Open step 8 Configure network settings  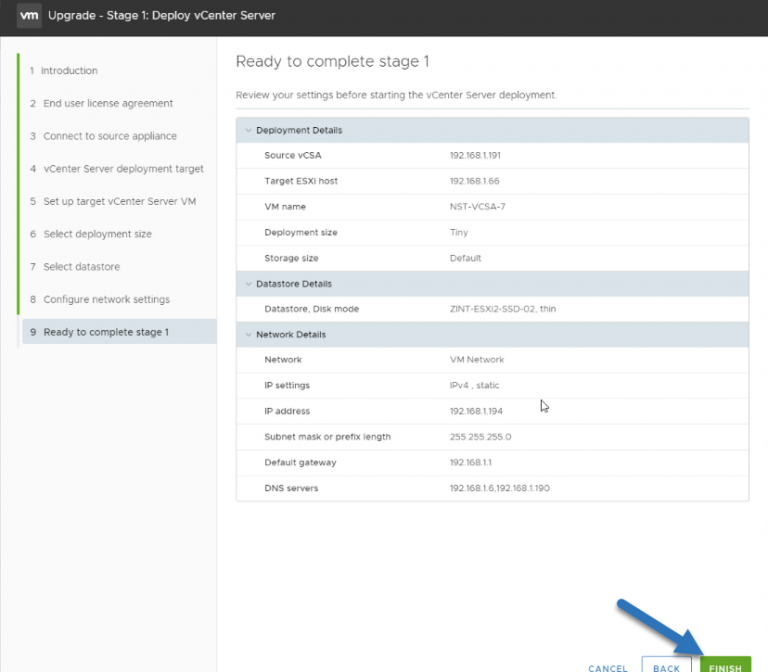coord(99,299)
